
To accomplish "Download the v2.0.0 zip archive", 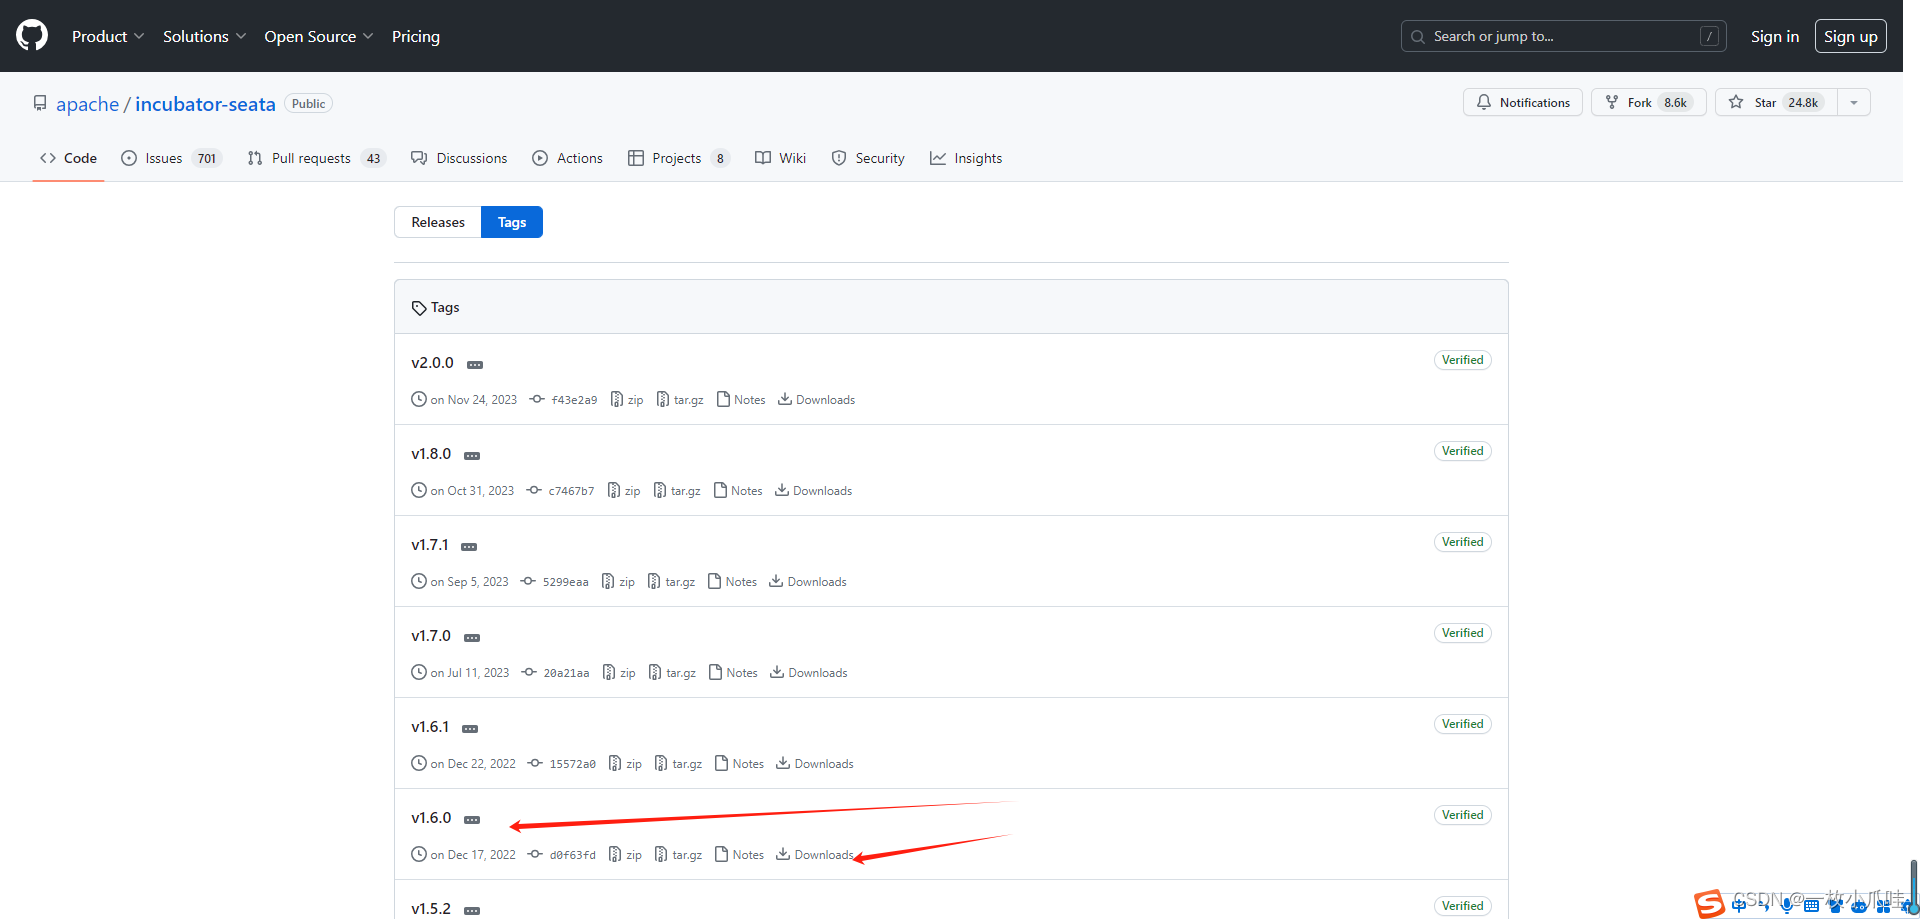I will click(x=627, y=400).
